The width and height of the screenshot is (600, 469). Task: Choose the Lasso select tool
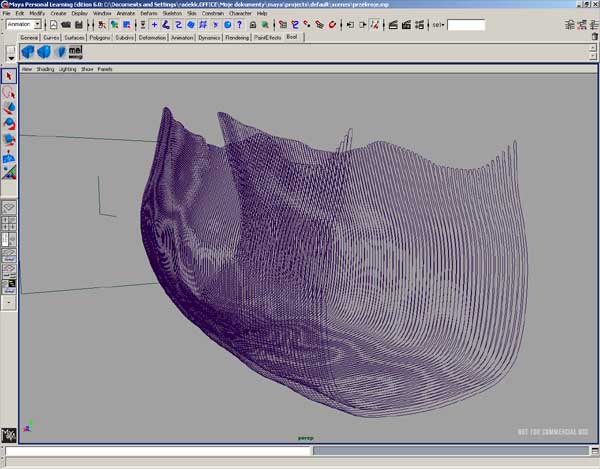click(x=9, y=92)
